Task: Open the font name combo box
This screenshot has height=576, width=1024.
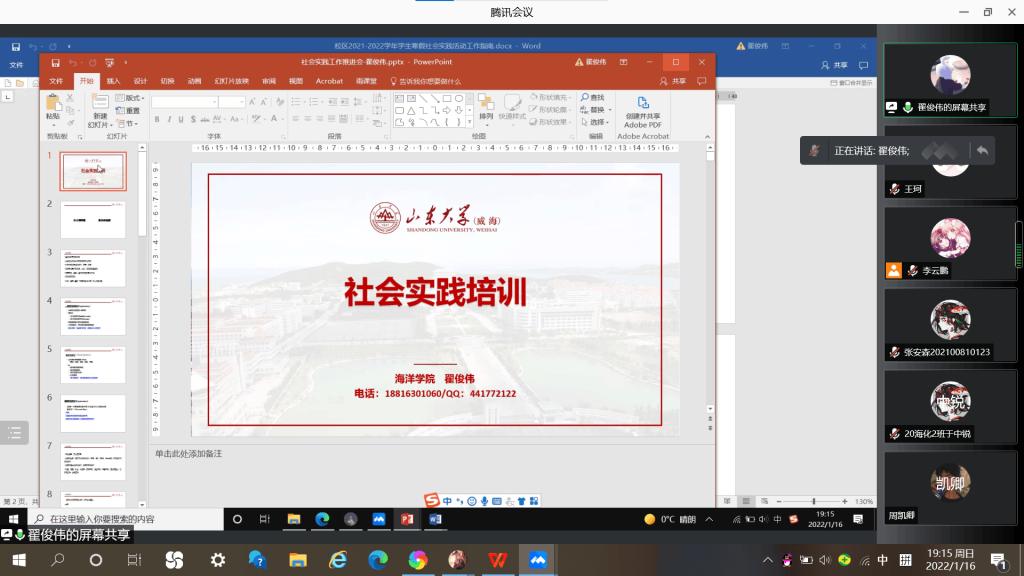Action: (x=185, y=102)
